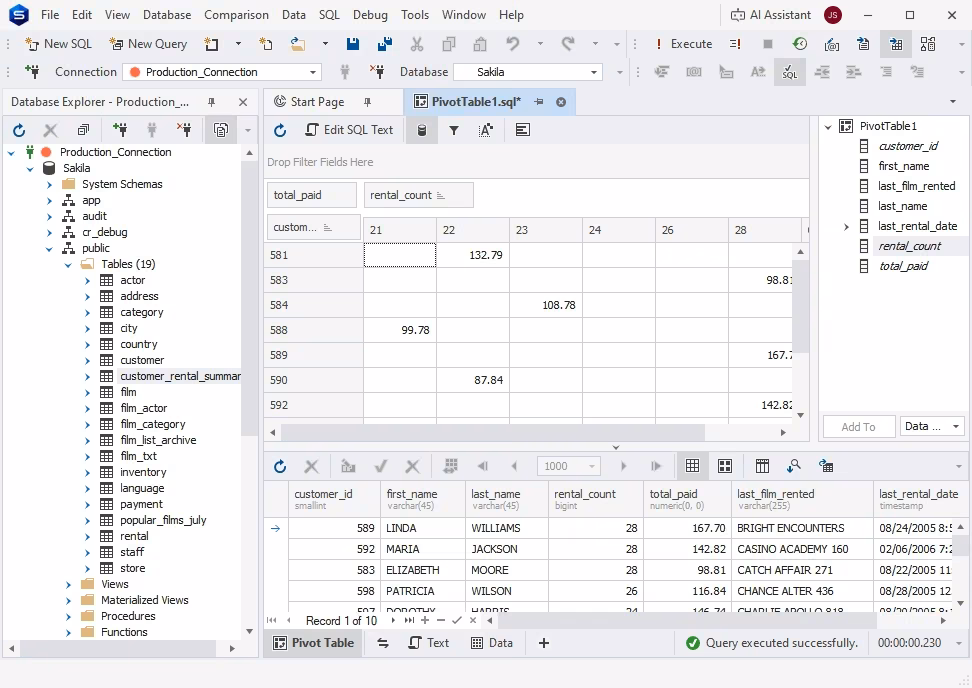Collapse the Tables (19) folder
The image size is (972, 688).
click(x=68, y=265)
